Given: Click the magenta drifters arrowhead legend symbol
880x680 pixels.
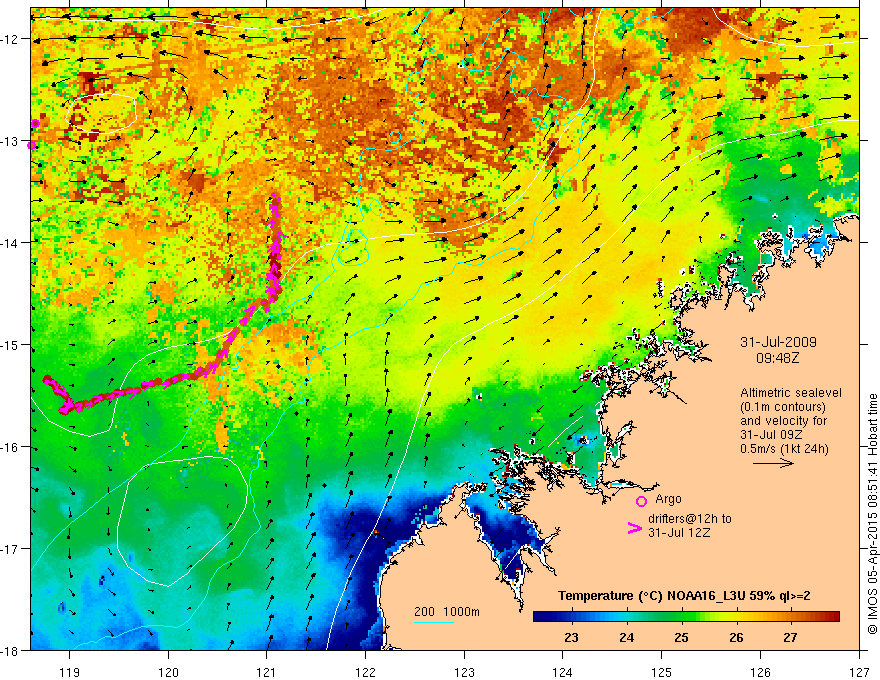Looking at the screenshot, I should pyautogui.click(x=634, y=528).
